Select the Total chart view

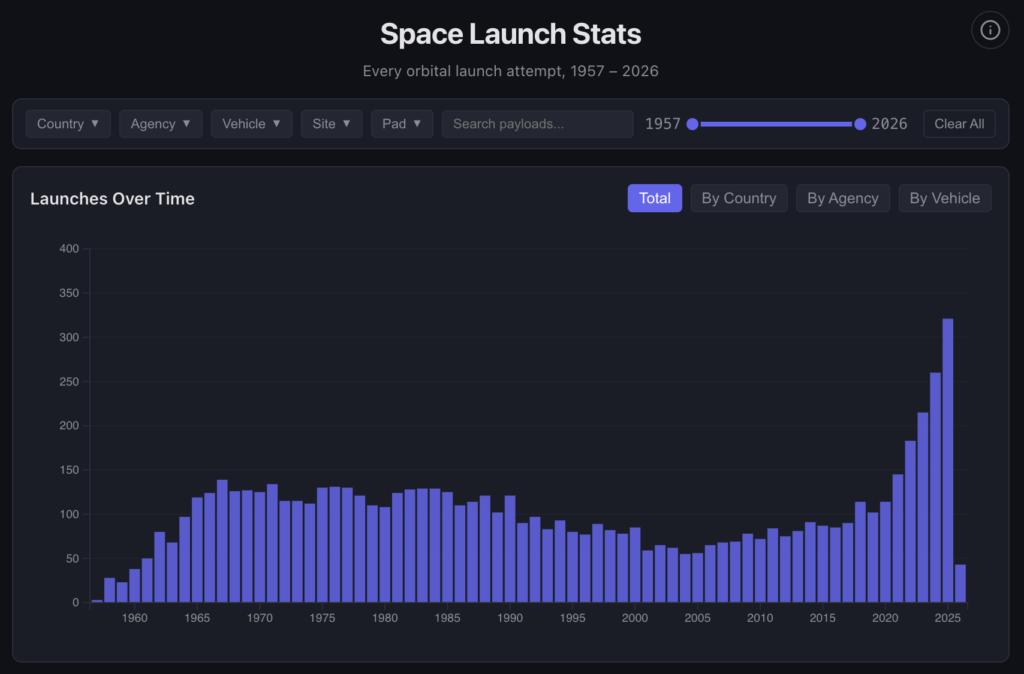[654, 198]
